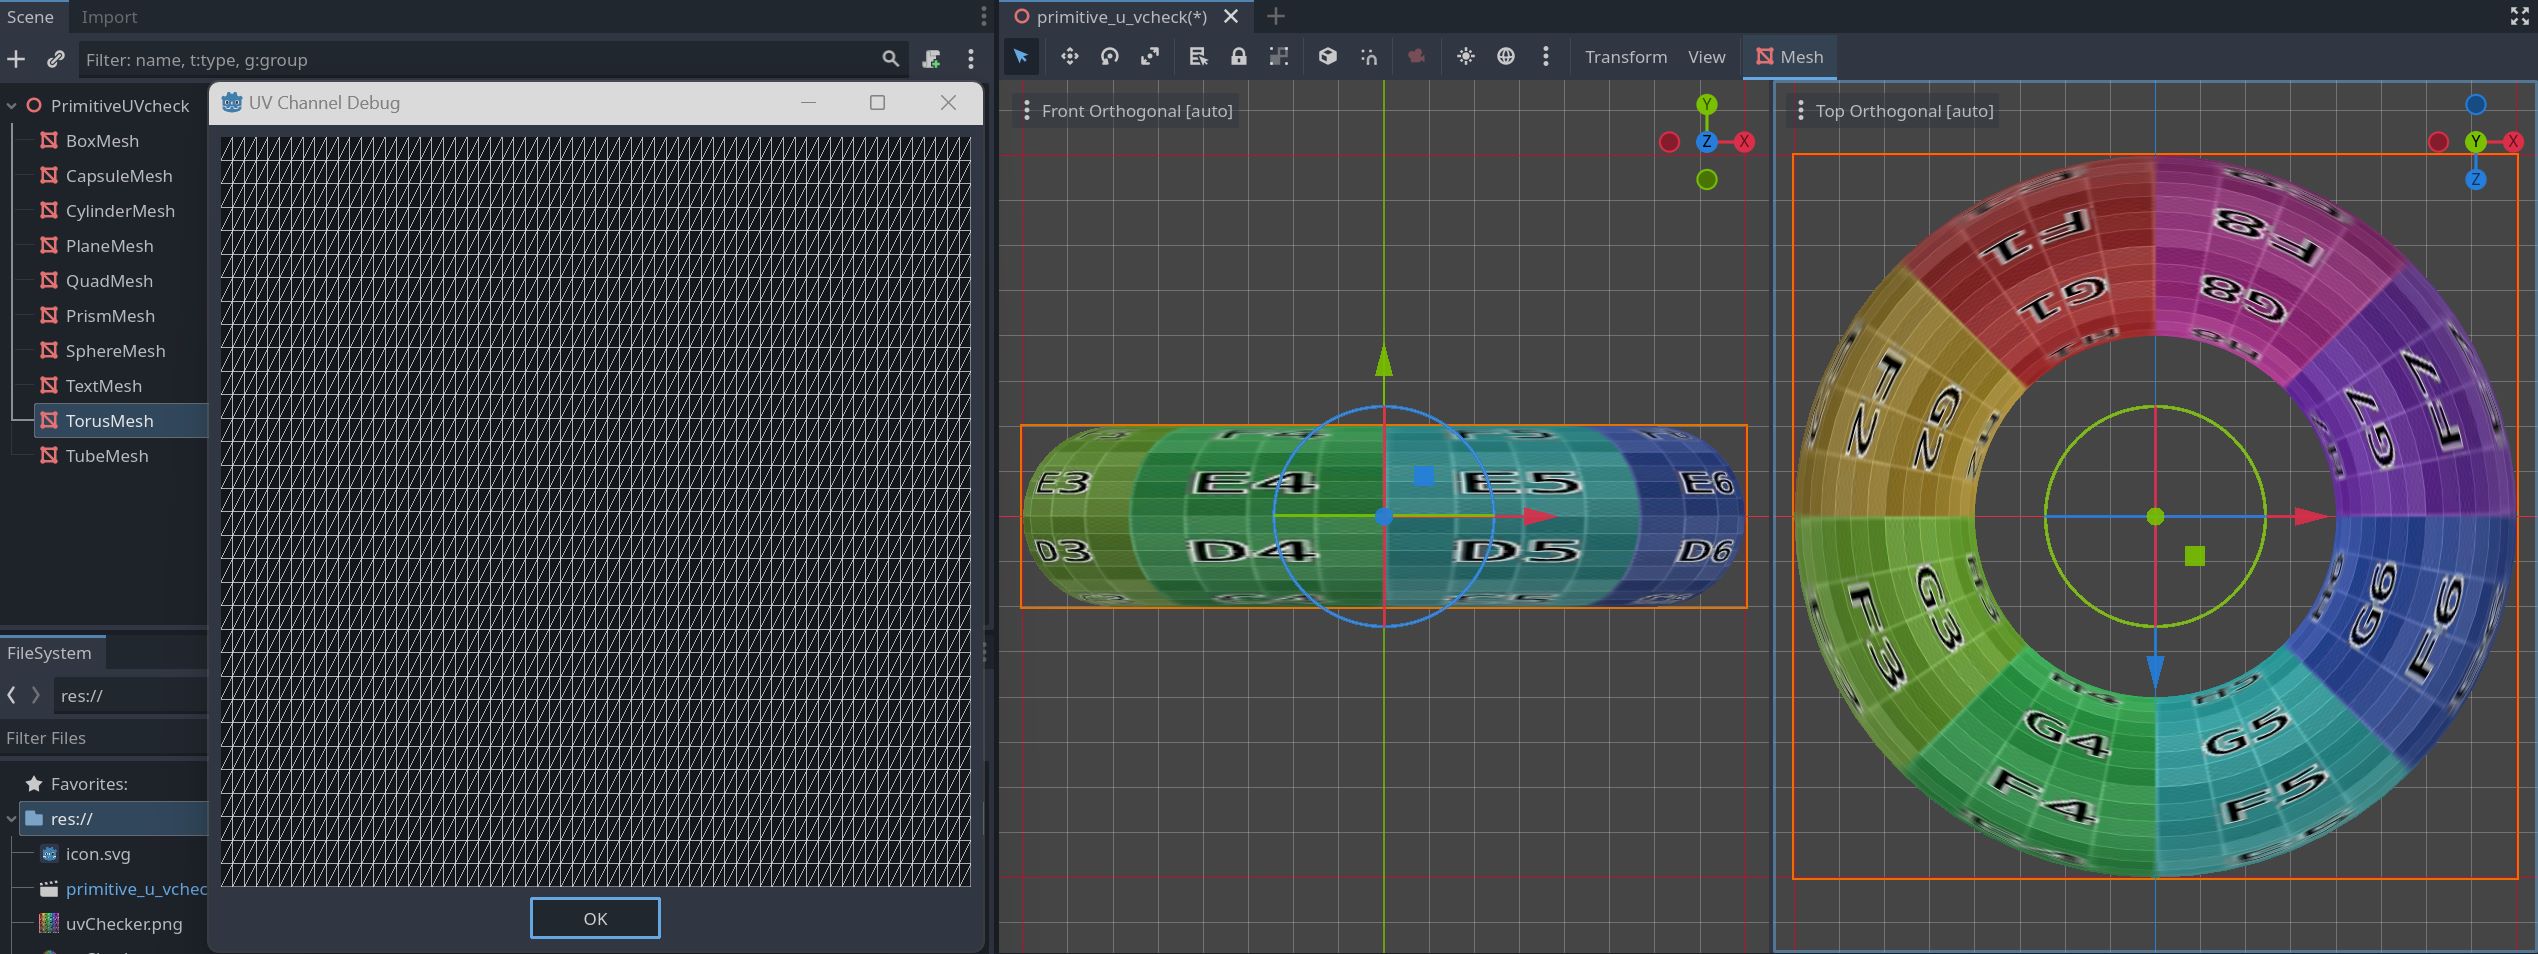2538x954 pixels.
Task: Toggle preview environment with the globe icon
Action: (1506, 57)
